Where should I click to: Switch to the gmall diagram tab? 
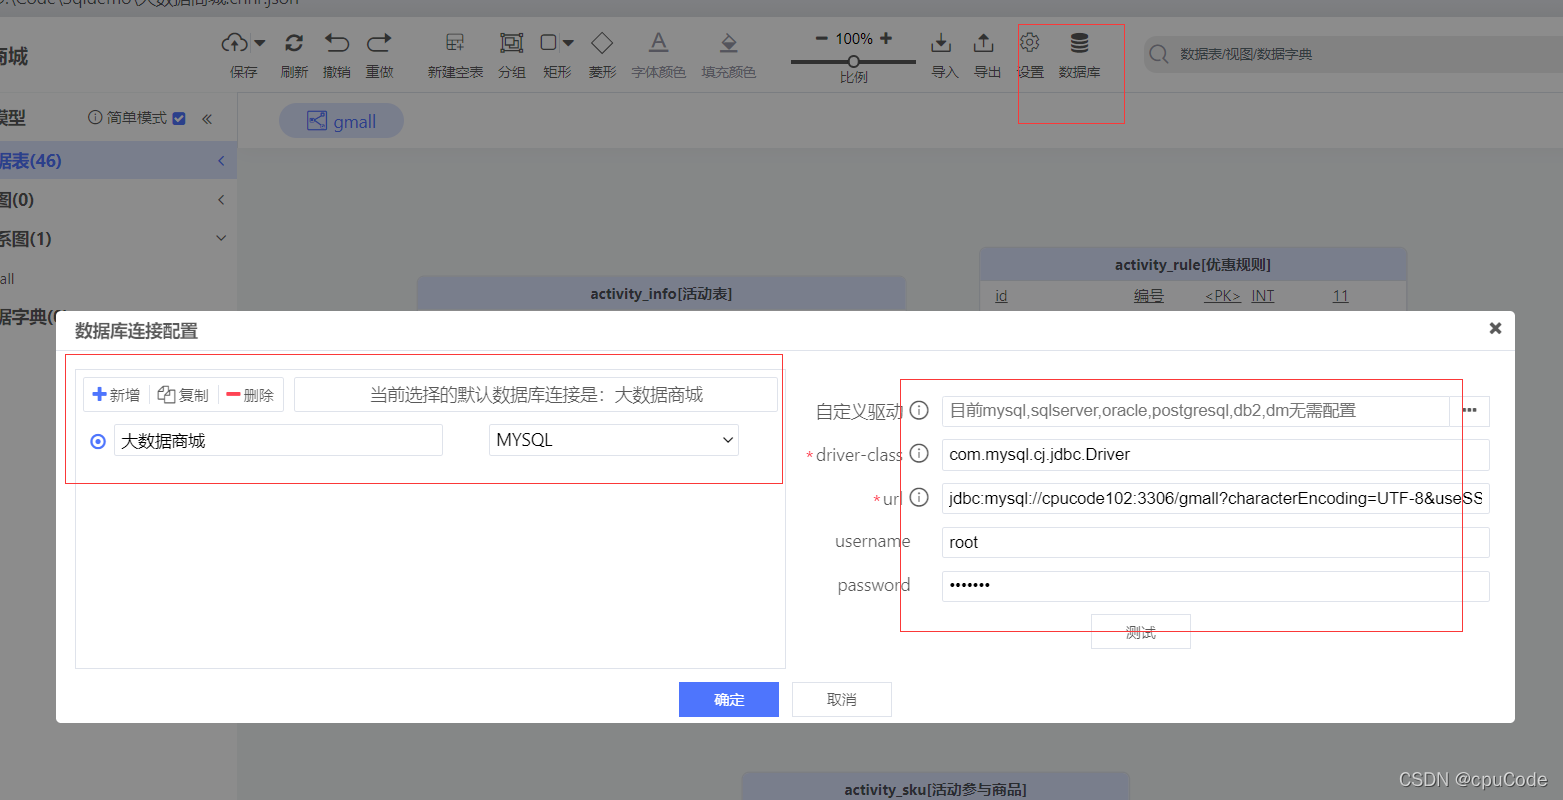coord(341,121)
